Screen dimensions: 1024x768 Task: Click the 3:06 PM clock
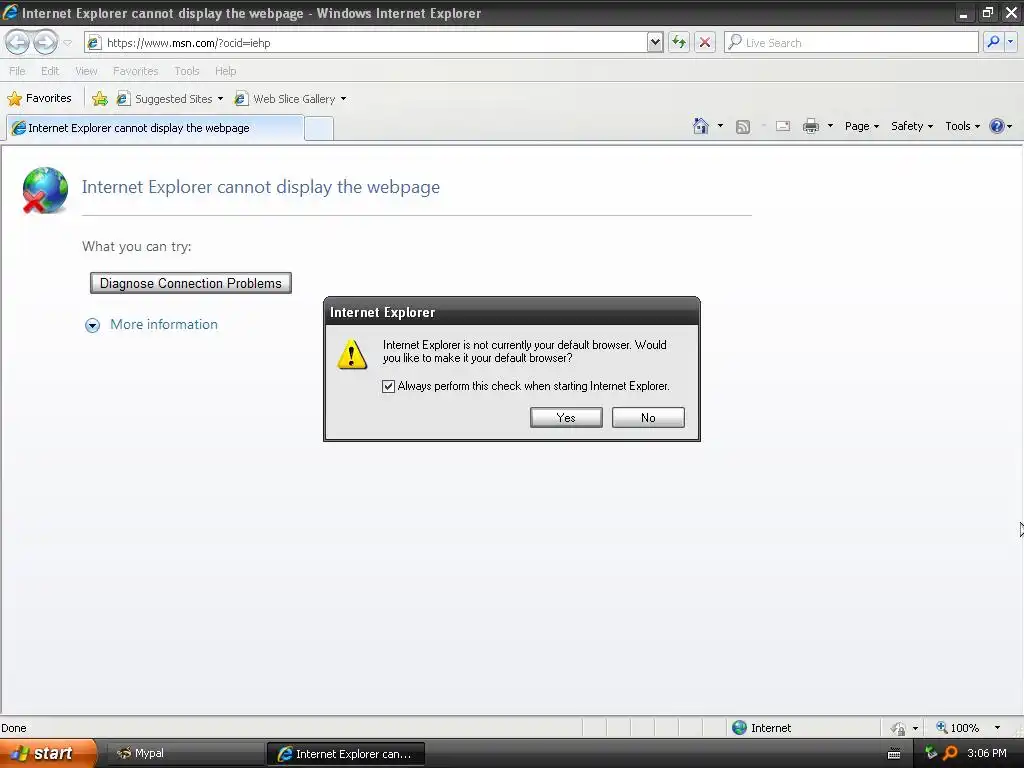tap(987, 753)
